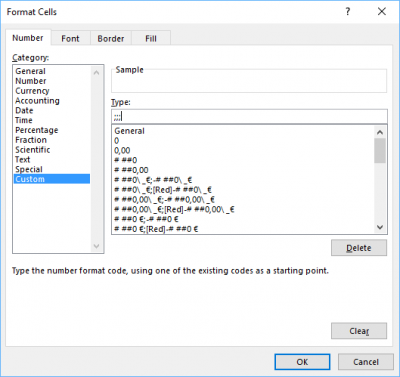Click the format list scrollbar thumb

coord(380,151)
